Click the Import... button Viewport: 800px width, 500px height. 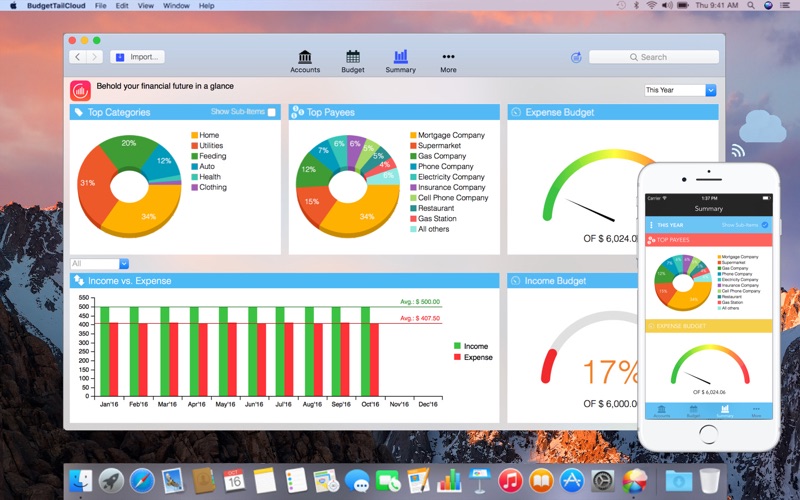(x=137, y=57)
